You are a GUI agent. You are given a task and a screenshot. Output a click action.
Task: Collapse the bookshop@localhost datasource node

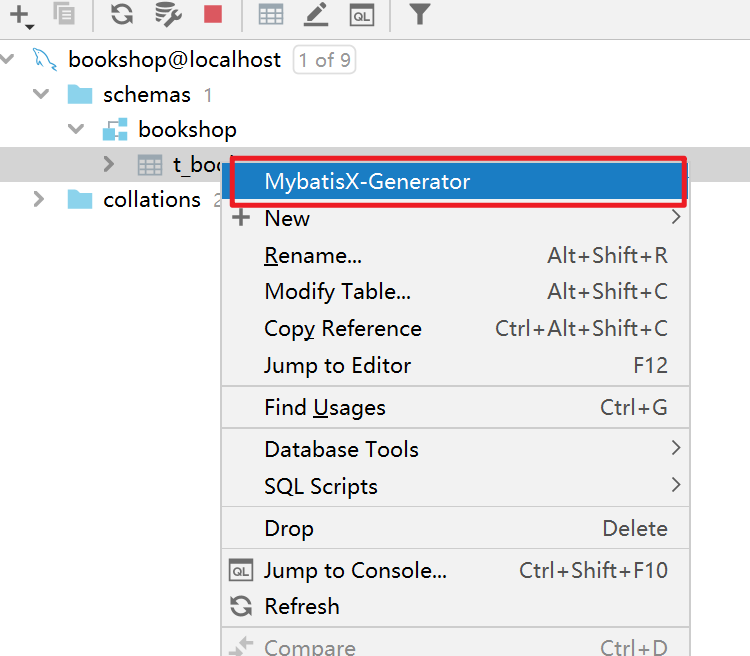tap(7, 59)
